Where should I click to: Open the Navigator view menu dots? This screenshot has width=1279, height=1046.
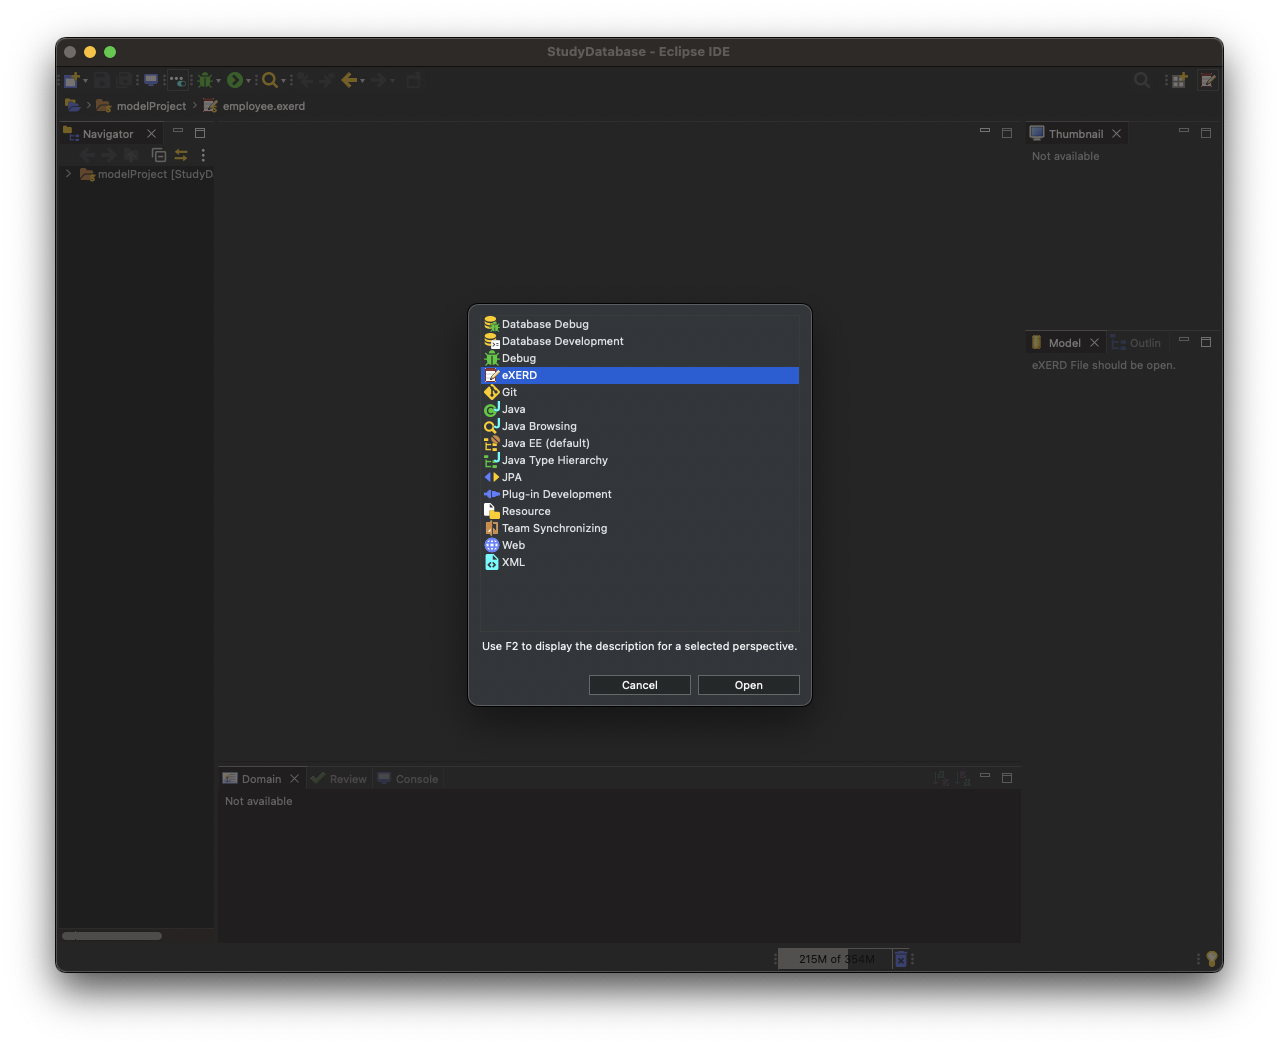203,155
